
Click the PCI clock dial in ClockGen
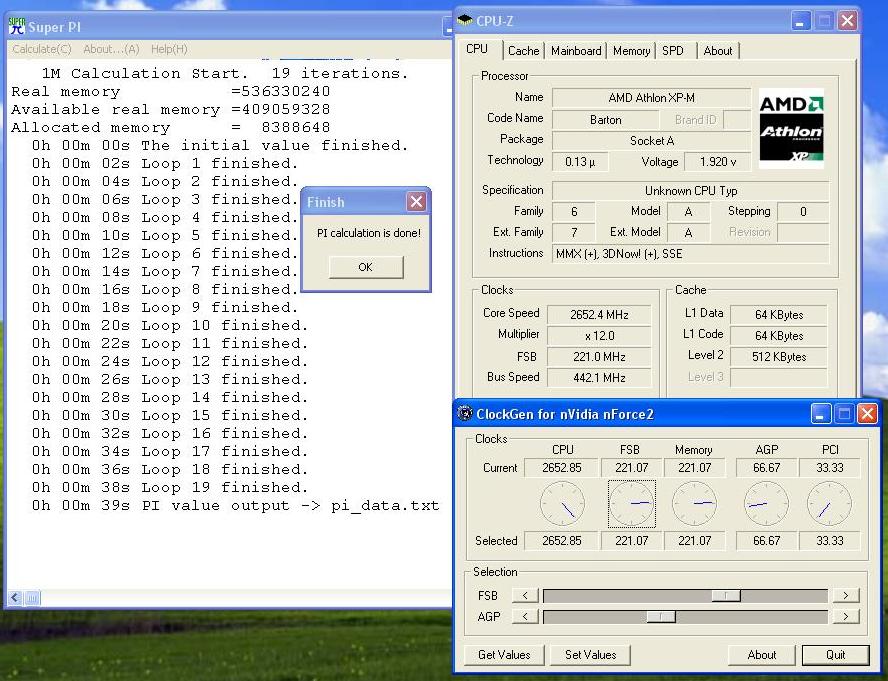tap(829, 503)
